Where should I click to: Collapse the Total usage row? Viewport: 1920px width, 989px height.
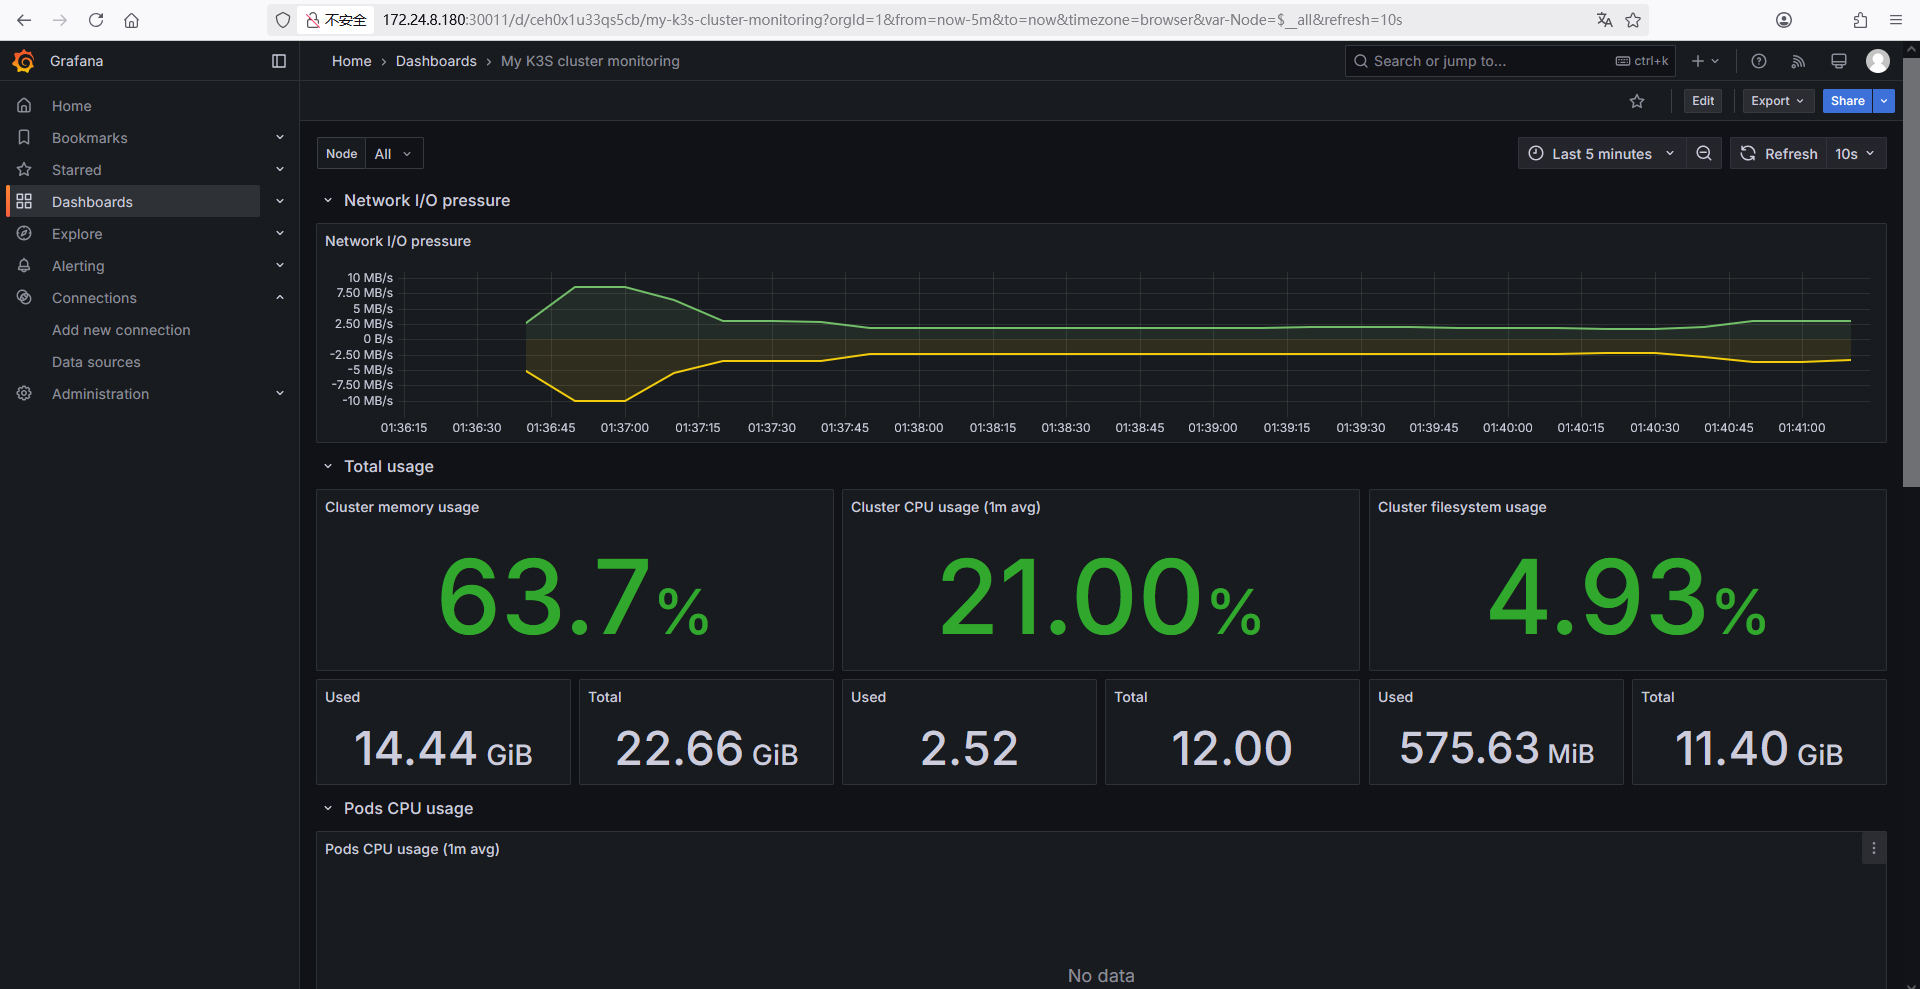pyautogui.click(x=328, y=467)
